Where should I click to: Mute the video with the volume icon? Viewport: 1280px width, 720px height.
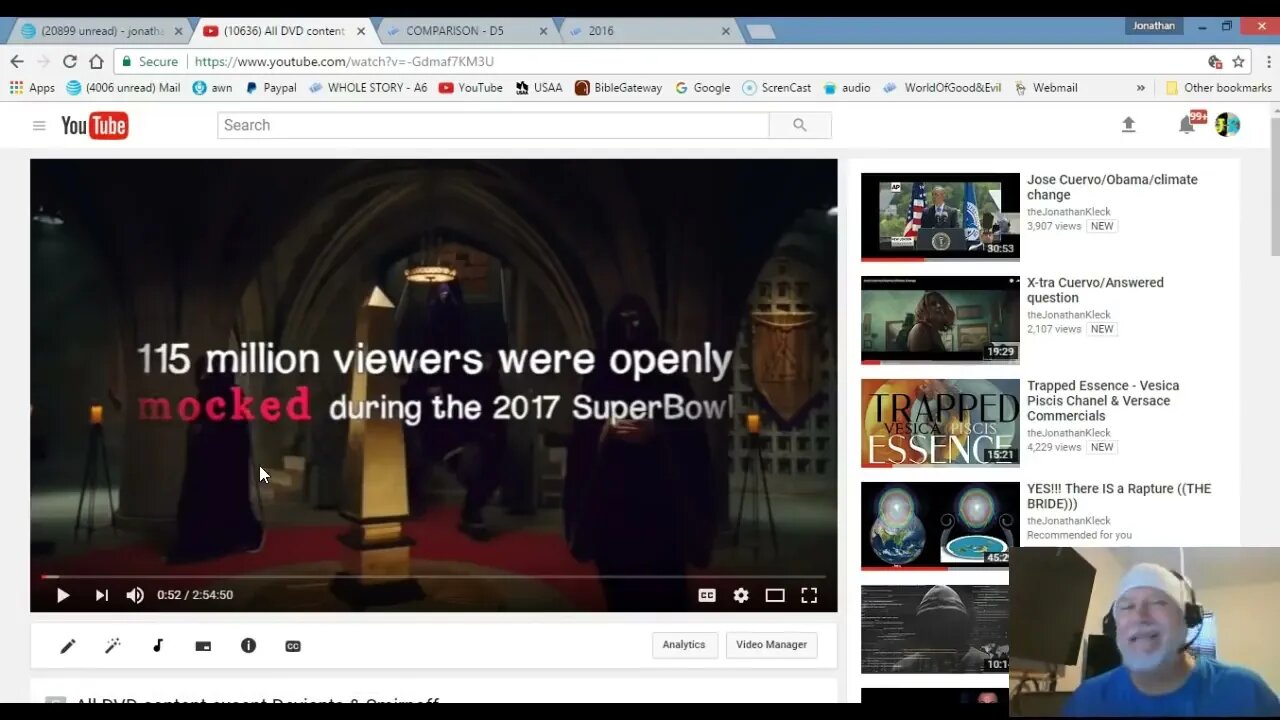coord(135,595)
